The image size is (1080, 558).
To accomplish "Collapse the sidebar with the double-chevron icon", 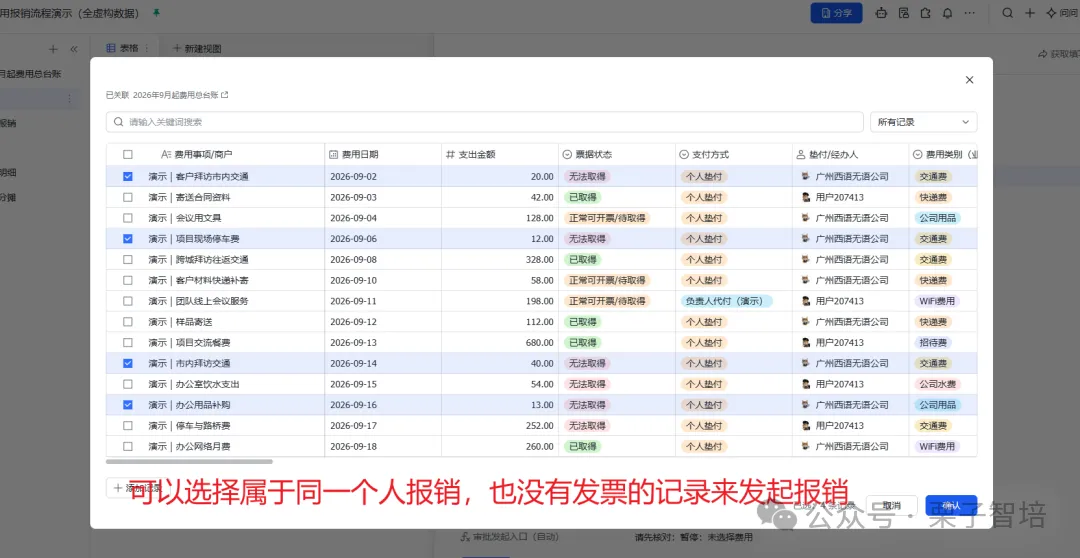I will pos(74,49).
